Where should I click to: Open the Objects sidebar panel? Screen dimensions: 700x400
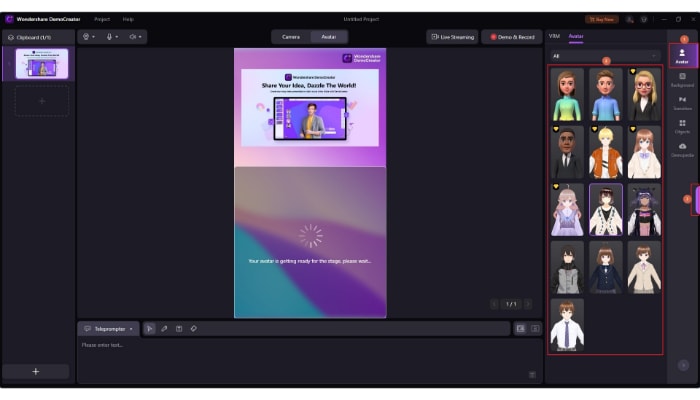(682, 127)
